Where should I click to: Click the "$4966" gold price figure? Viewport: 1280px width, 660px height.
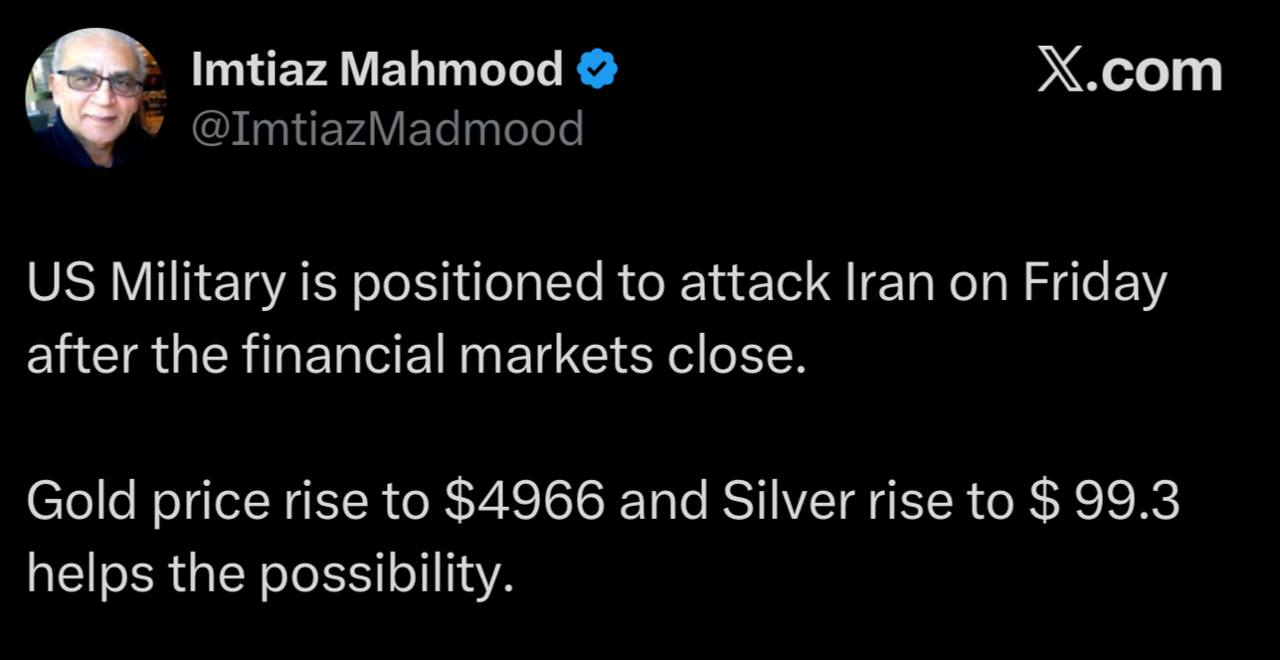(524, 503)
